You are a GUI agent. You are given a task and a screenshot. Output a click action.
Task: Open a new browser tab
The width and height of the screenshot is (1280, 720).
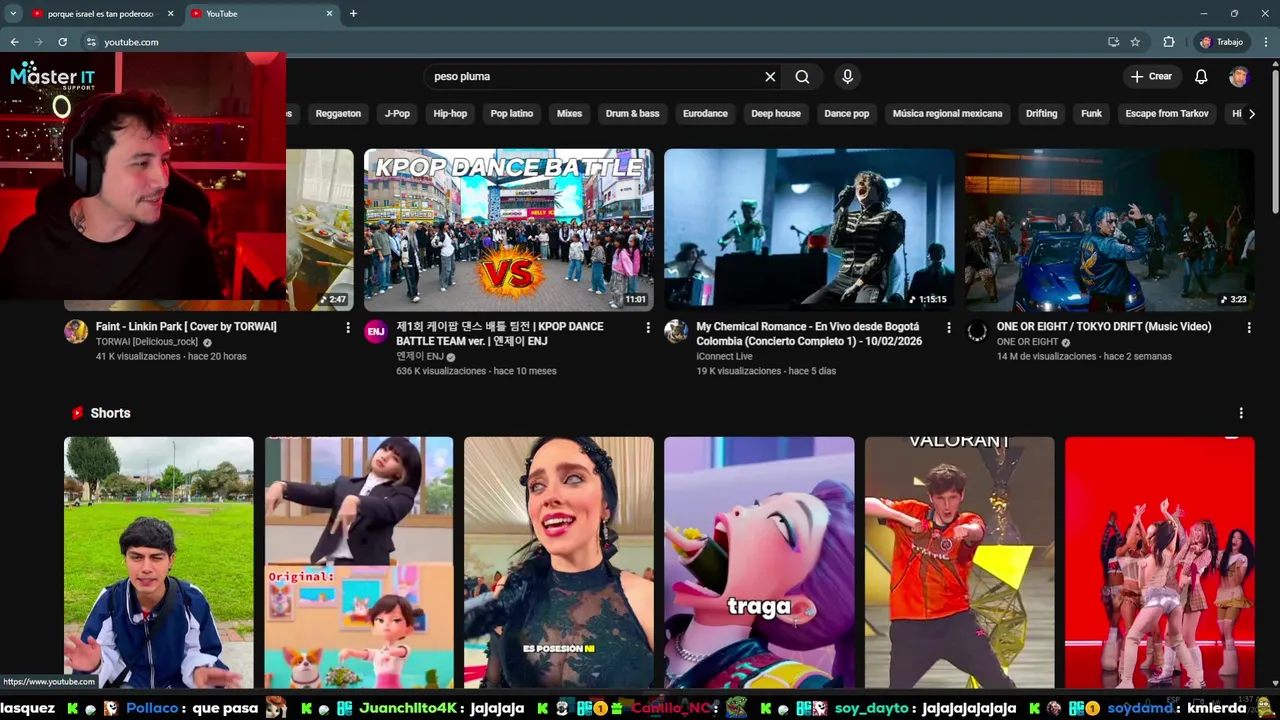pos(353,13)
